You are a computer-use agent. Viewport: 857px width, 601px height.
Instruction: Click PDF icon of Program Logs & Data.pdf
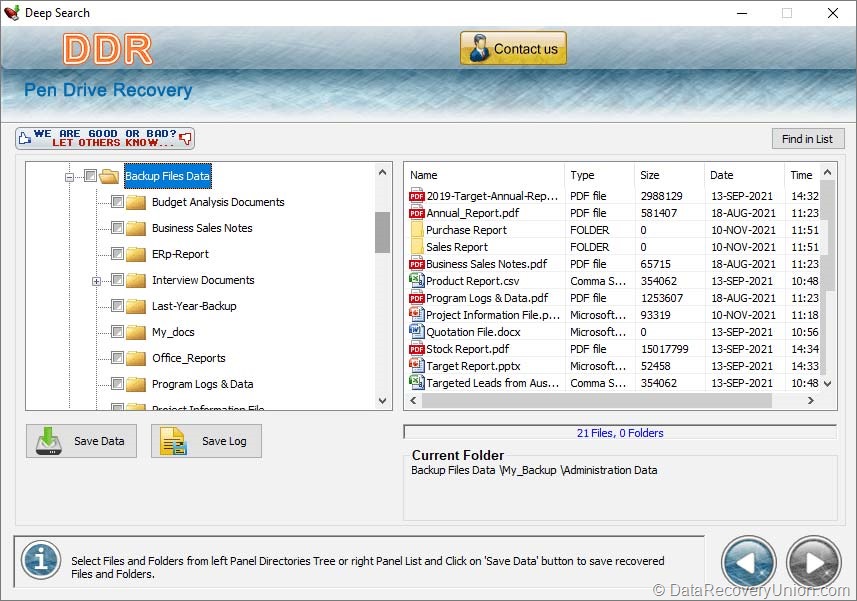[x=417, y=298]
